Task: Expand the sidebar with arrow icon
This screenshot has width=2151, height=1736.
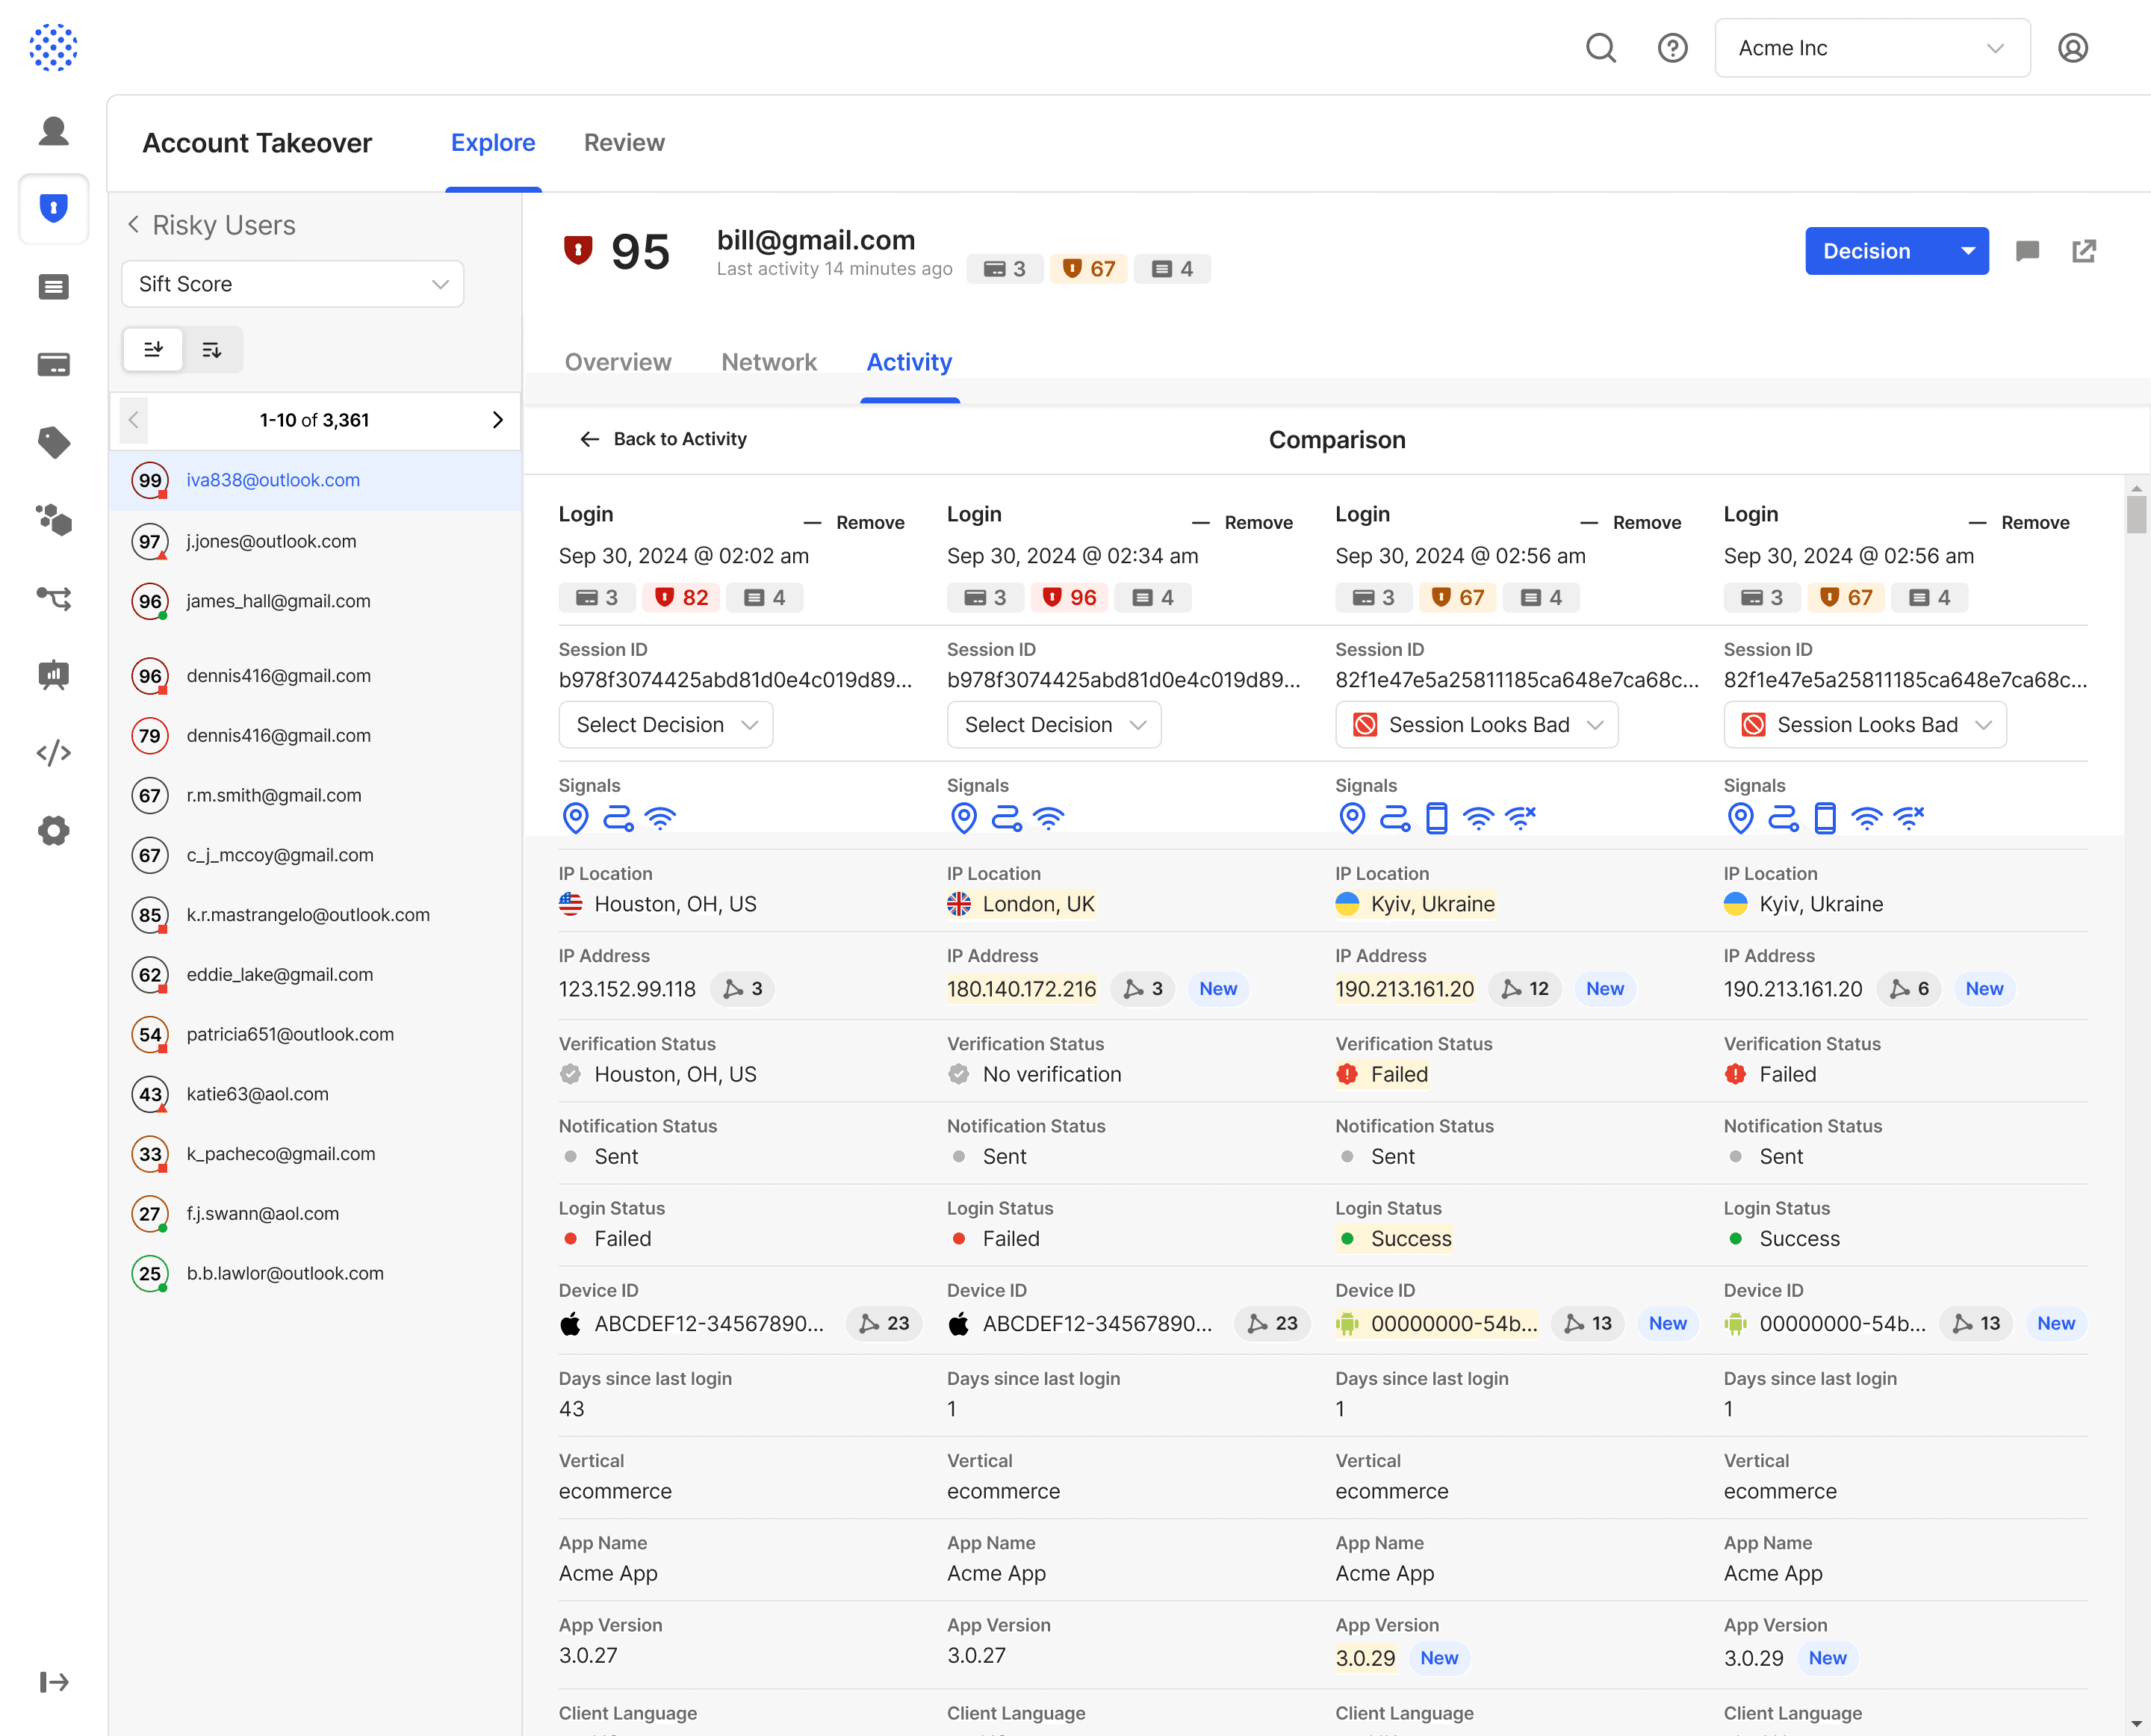Action: 54,1682
